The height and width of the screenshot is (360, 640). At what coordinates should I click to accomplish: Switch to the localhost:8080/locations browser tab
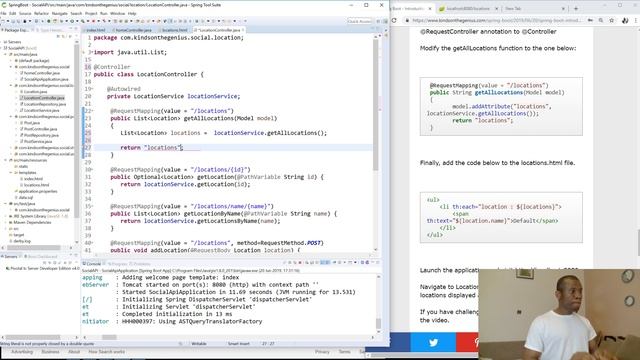(468, 8)
